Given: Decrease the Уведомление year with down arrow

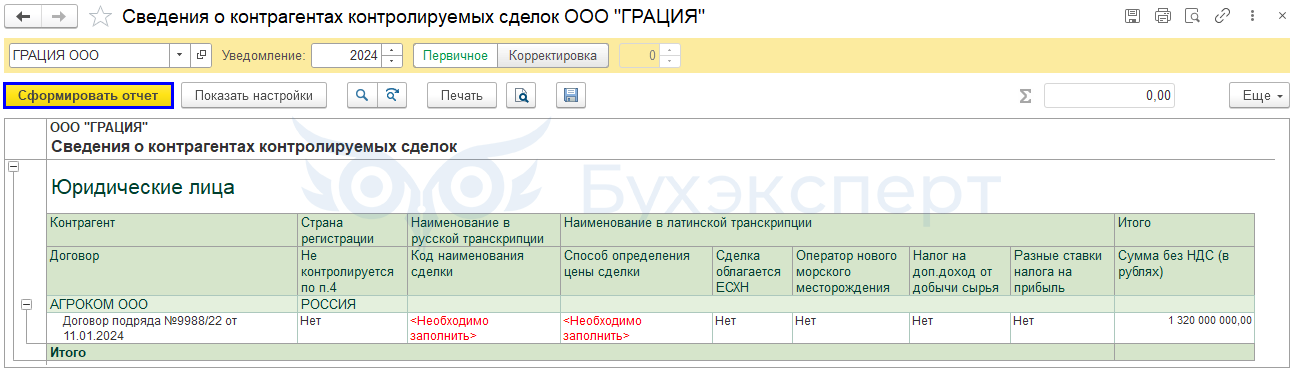Looking at the screenshot, I should 392,61.
